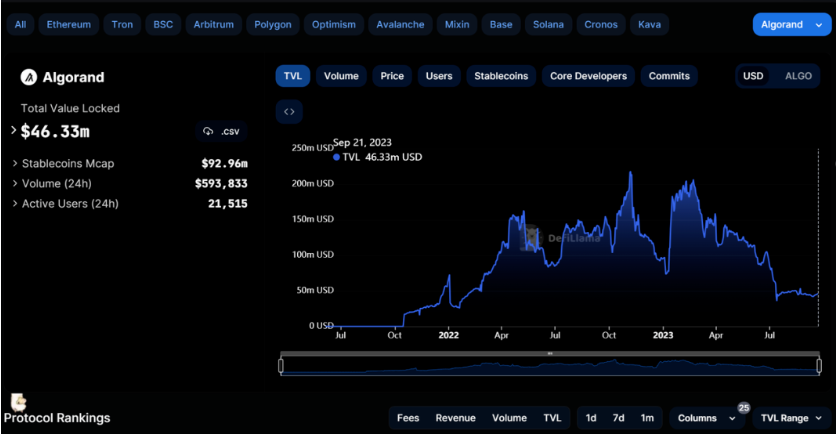Click the llama icon above Protocol Rankings

coord(18,402)
